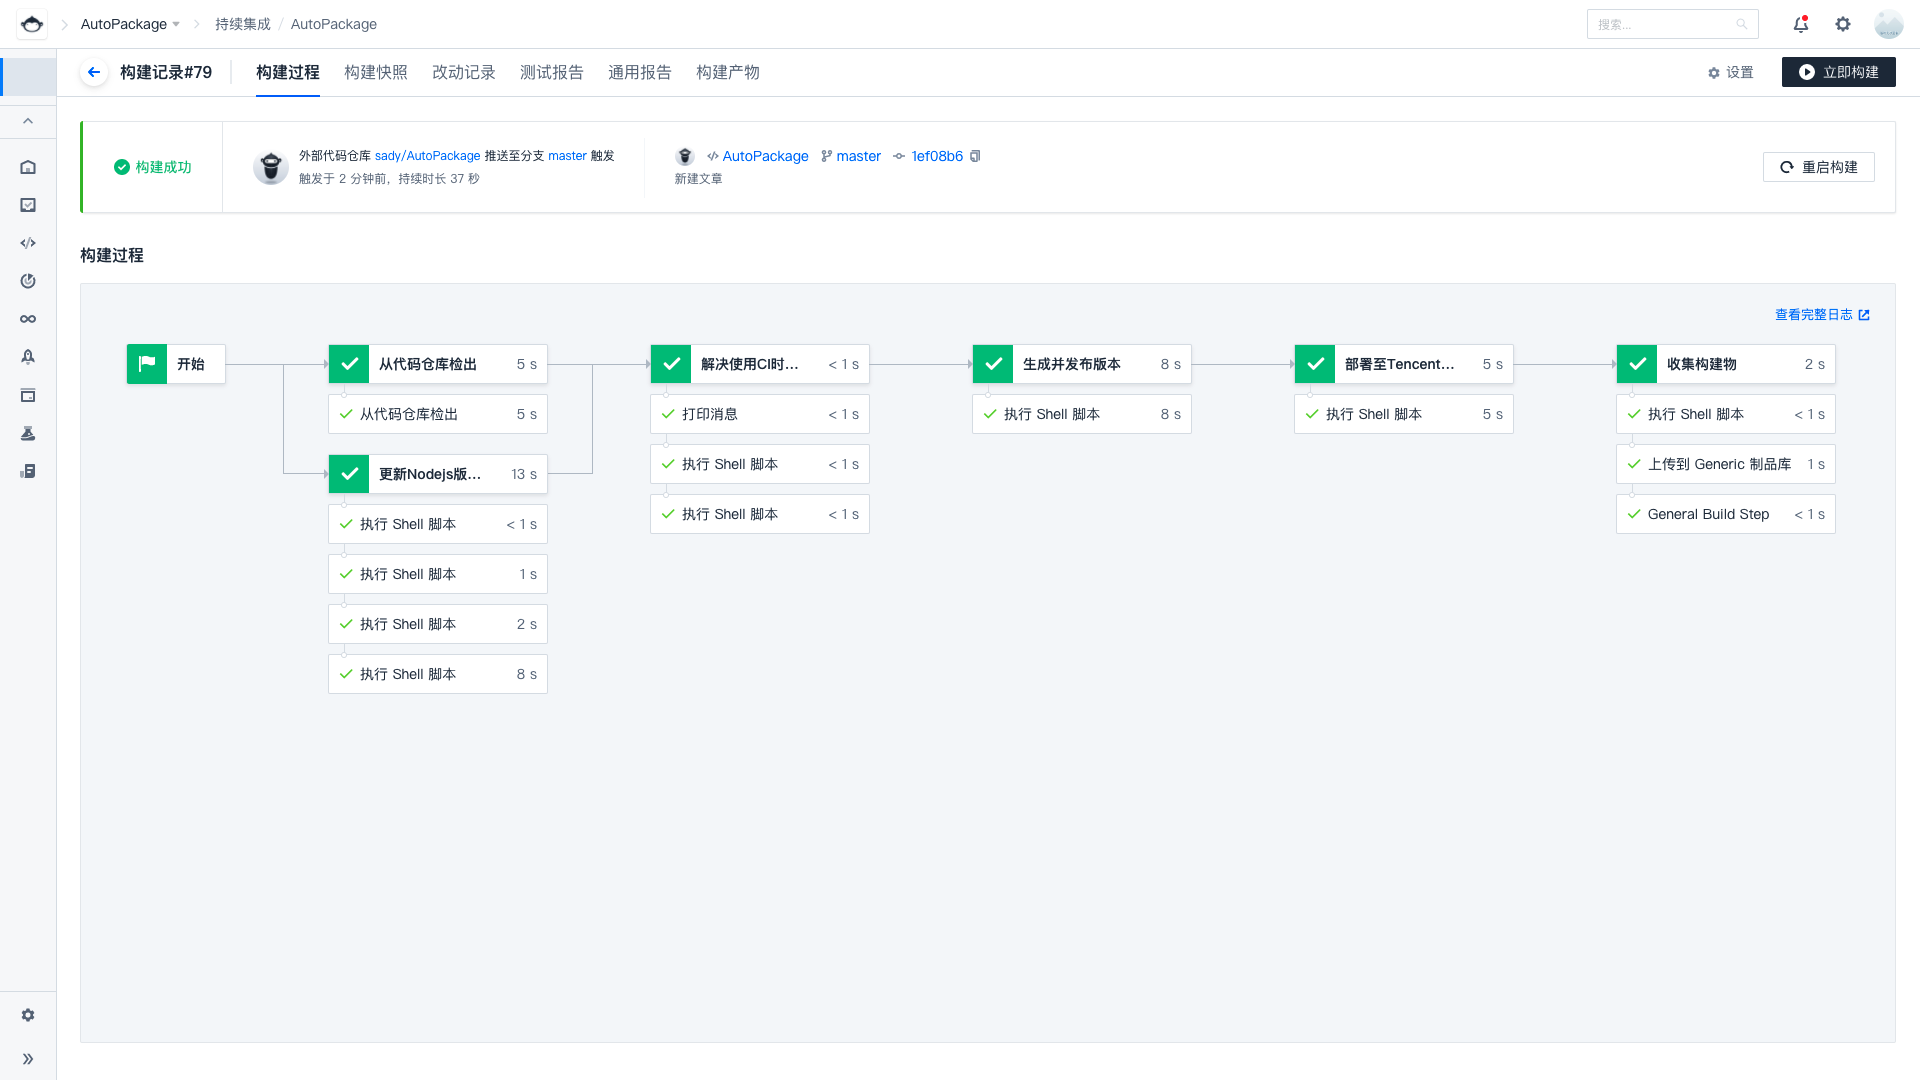Click the search input field

click(x=1665, y=24)
